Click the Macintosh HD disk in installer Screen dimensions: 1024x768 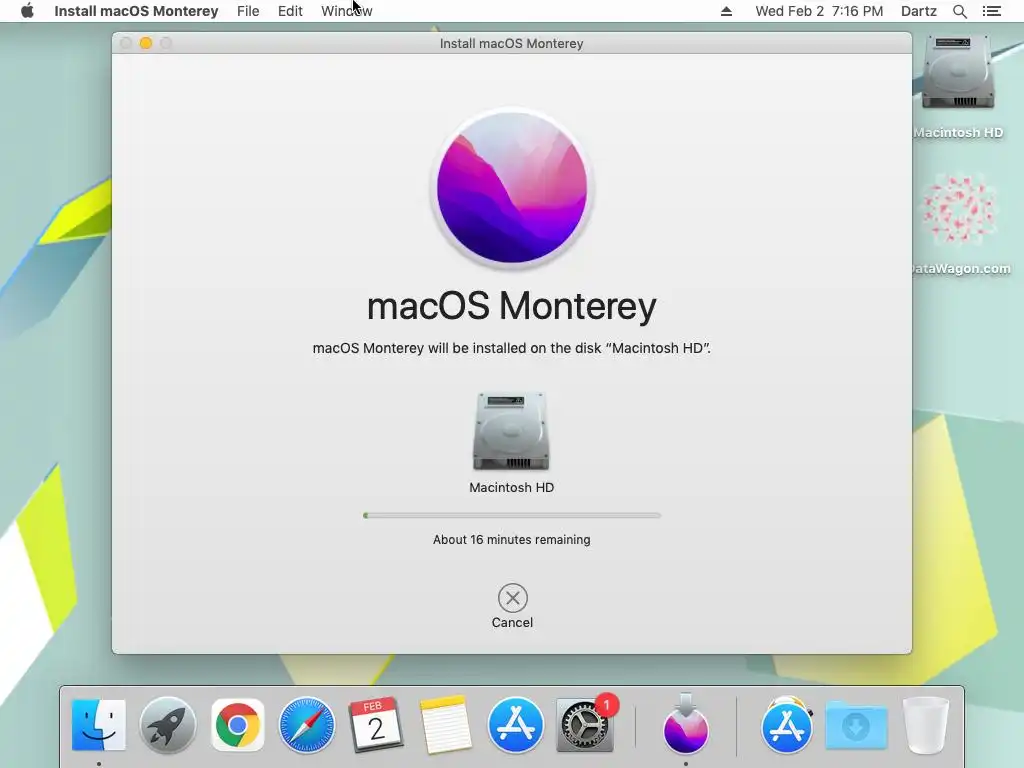511,431
